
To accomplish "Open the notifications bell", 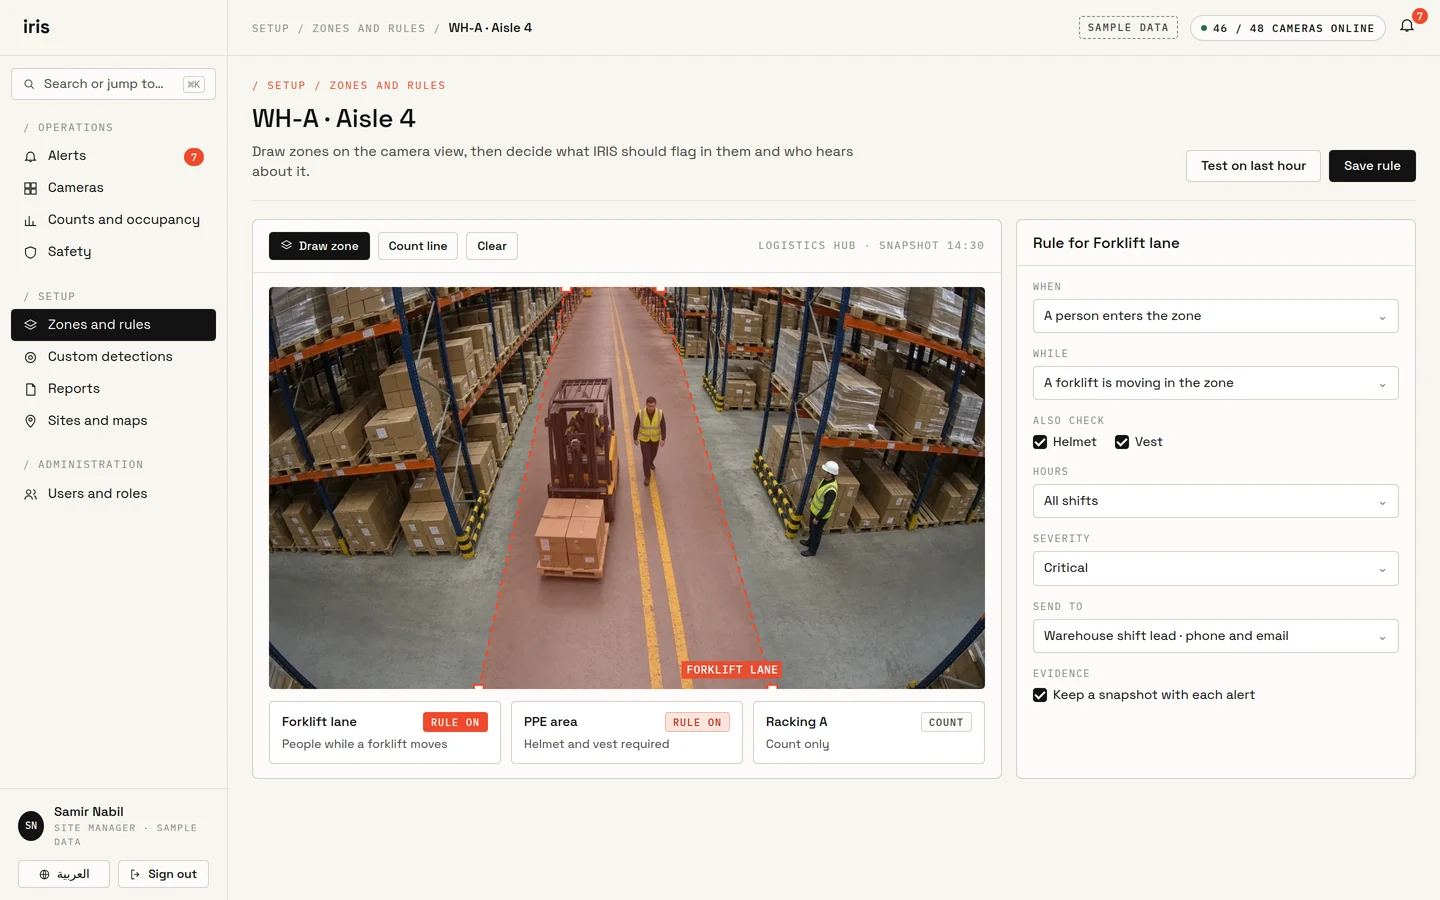I will (1407, 27).
